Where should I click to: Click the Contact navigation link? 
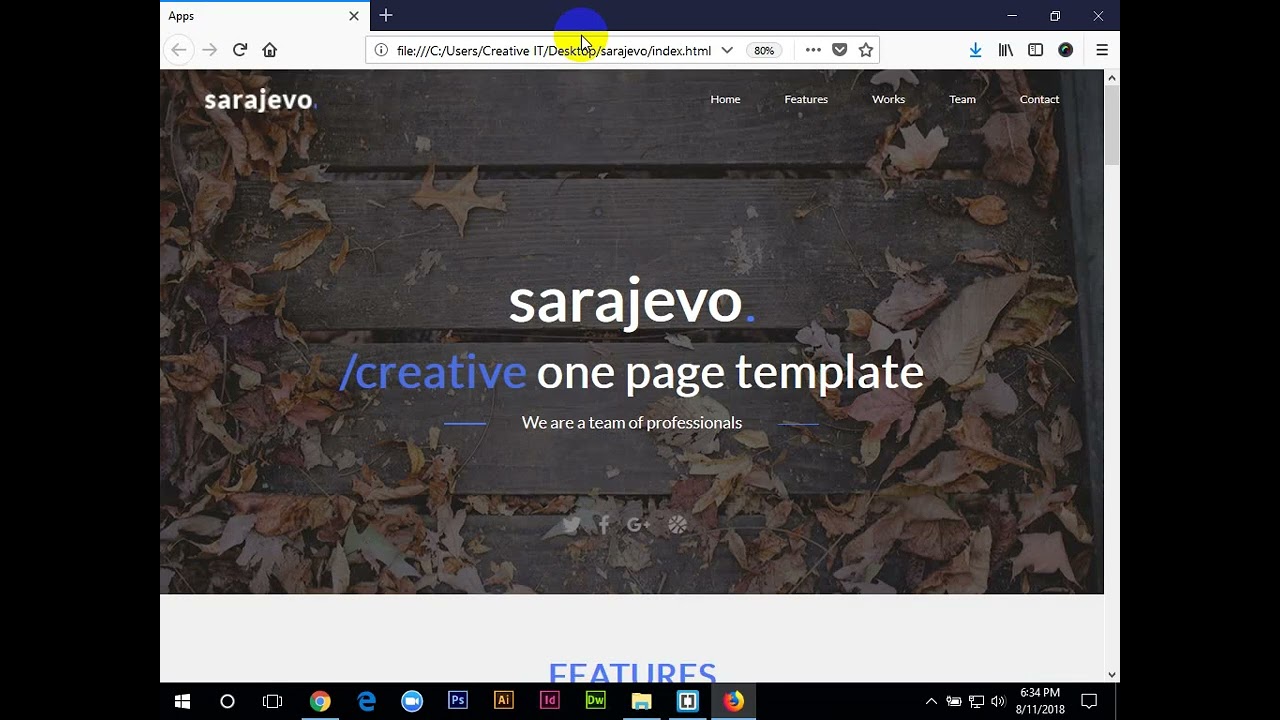pos(1039,99)
